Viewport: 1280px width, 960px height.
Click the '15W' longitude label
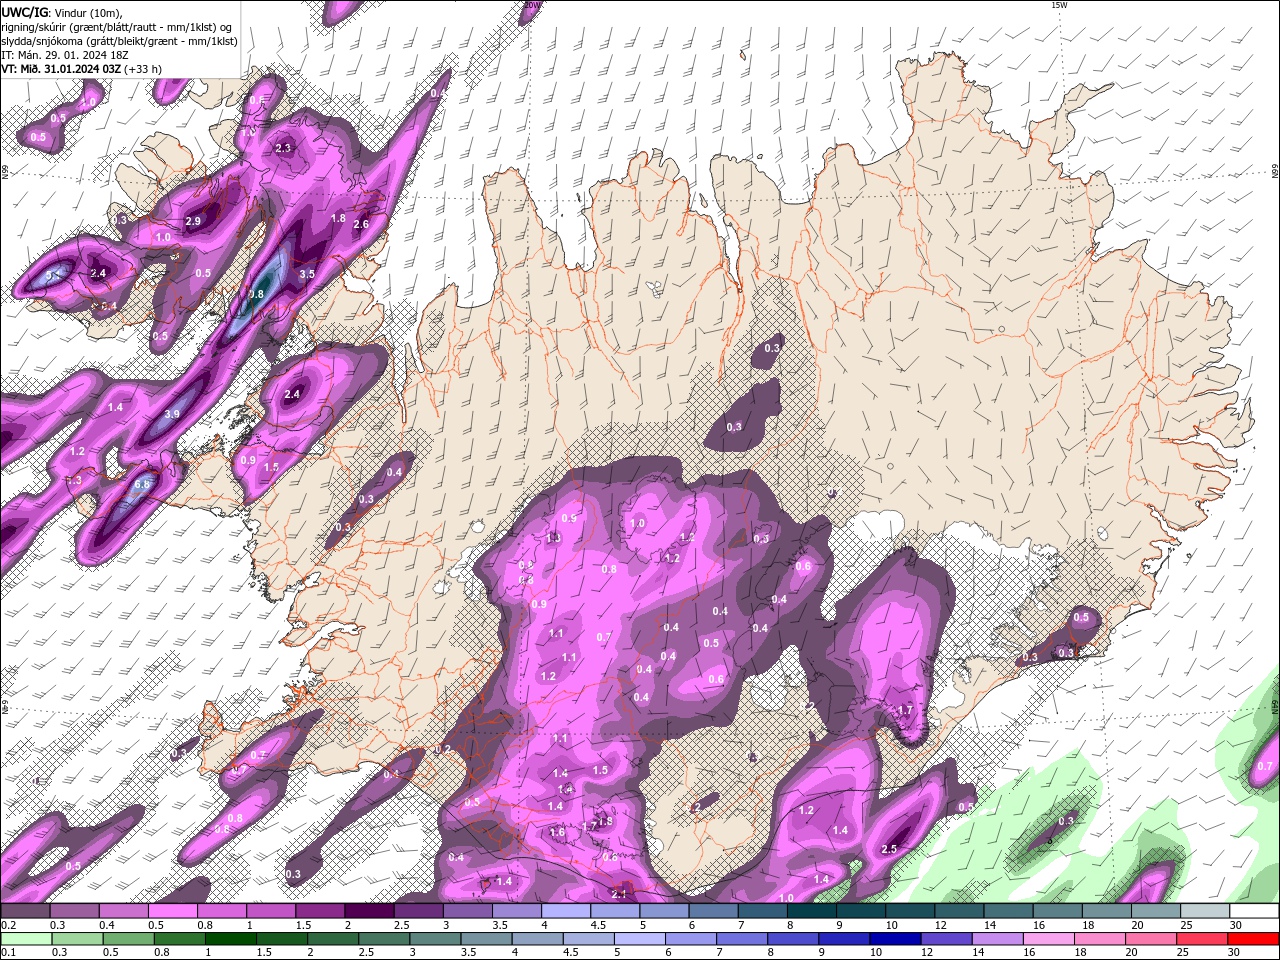pyautogui.click(x=1059, y=5)
